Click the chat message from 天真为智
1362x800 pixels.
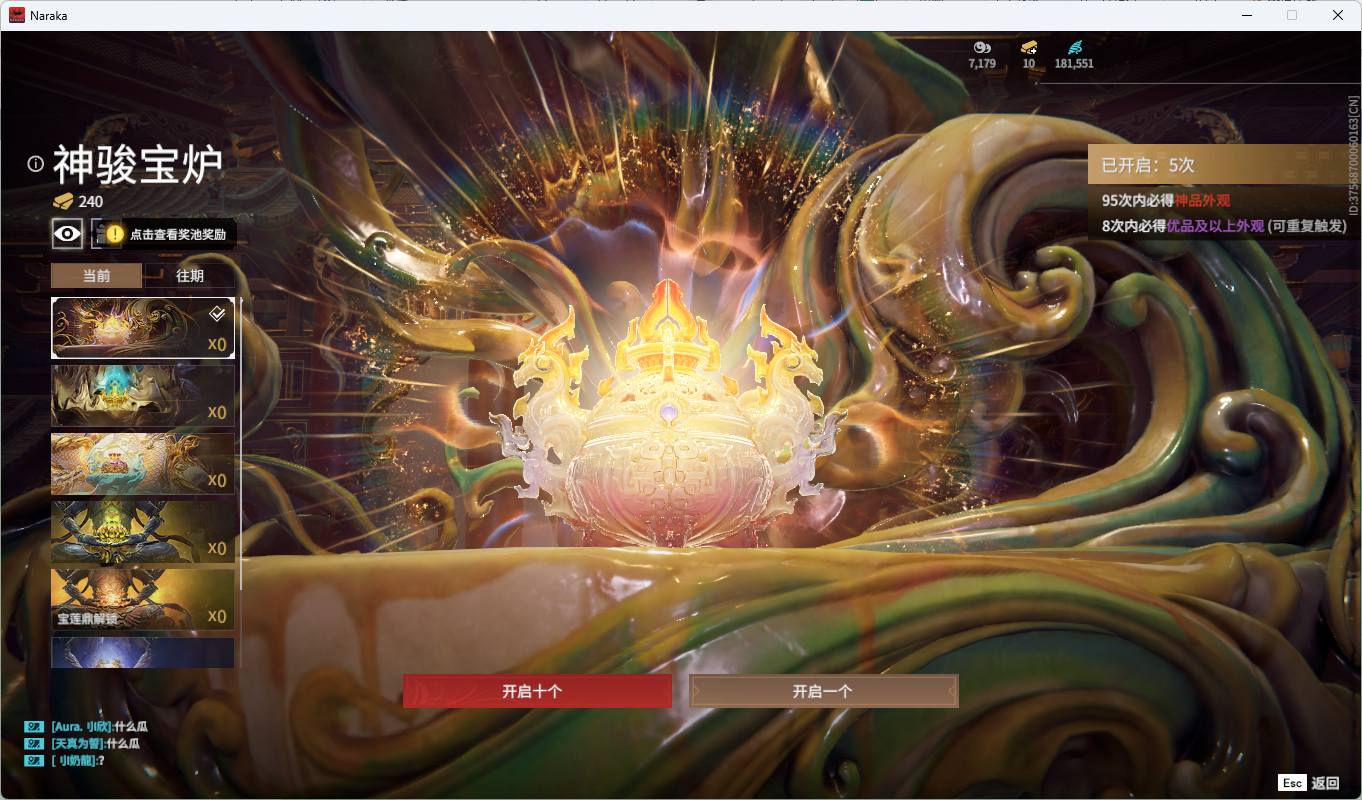(96, 744)
